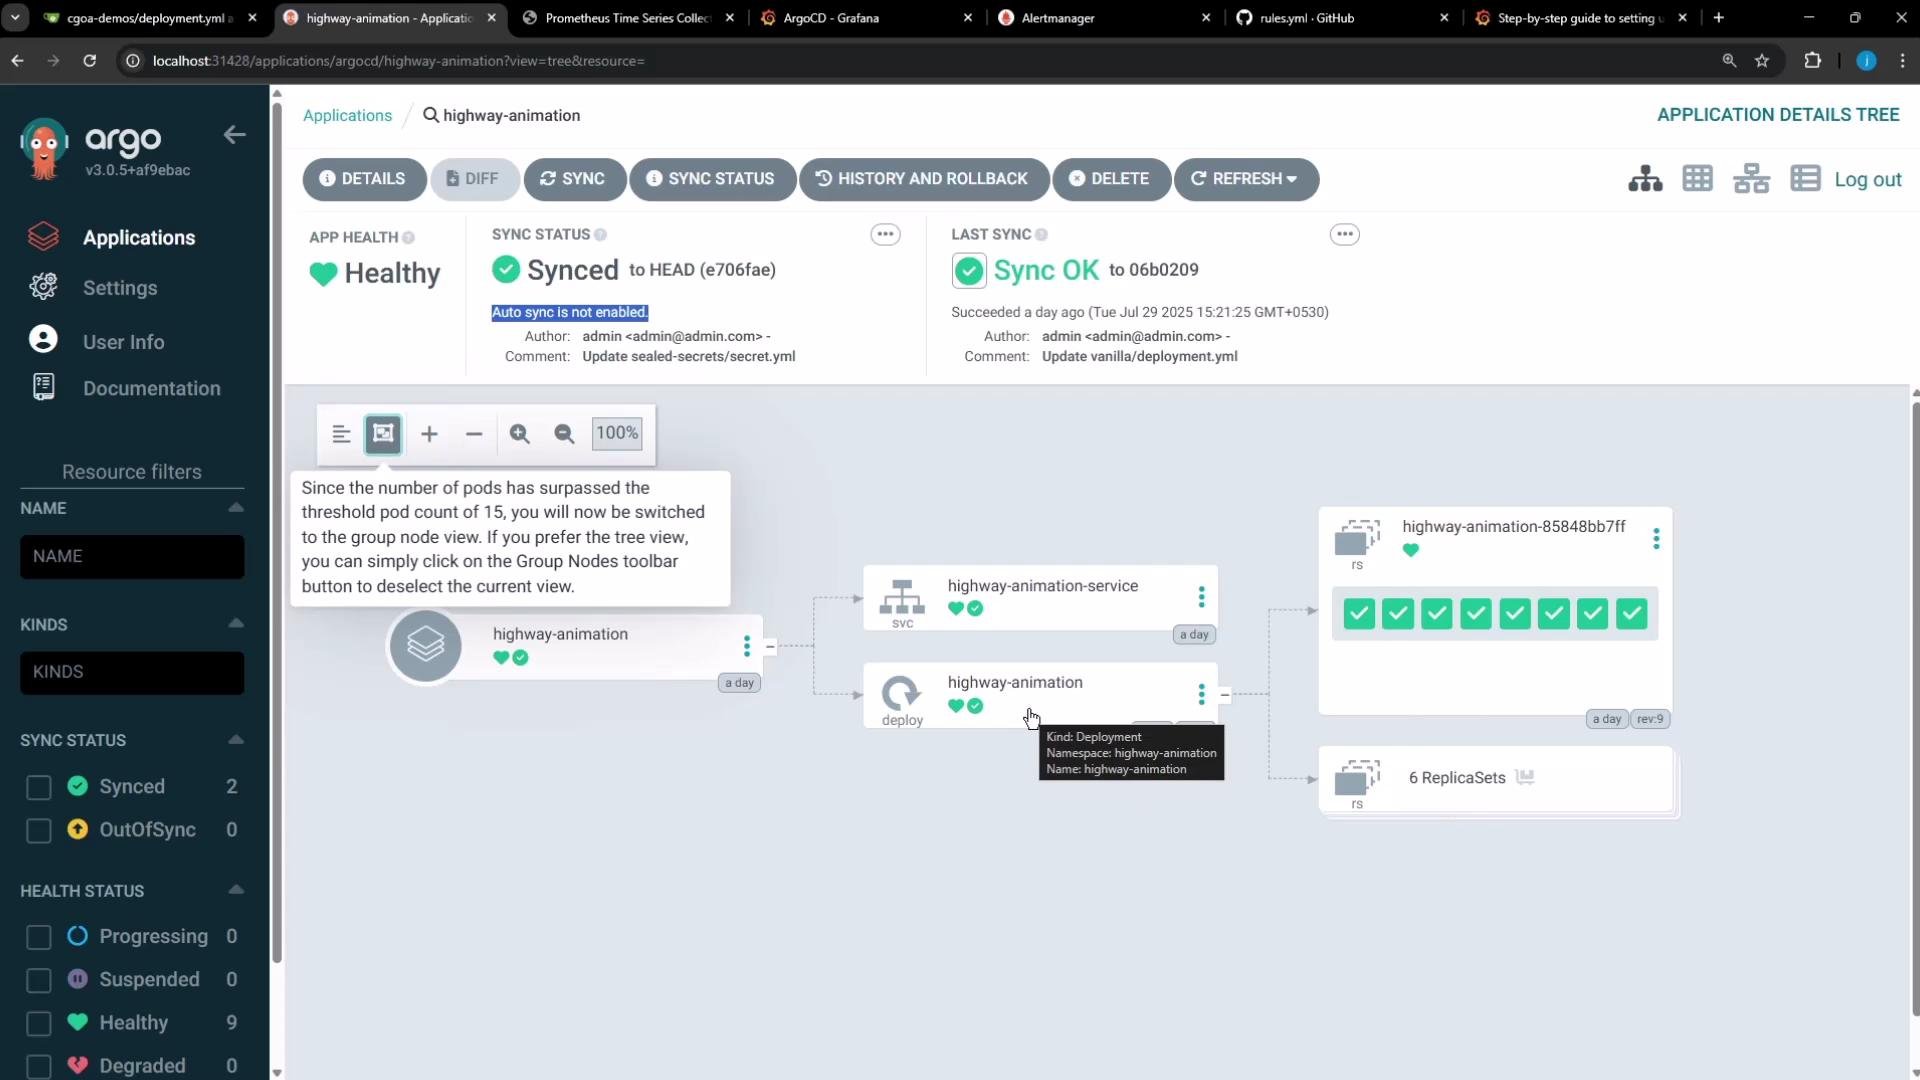Open the Sync Status more-options ellipsis
Image resolution: width=1920 pixels, height=1080 pixels.
pyautogui.click(x=885, y=234)
